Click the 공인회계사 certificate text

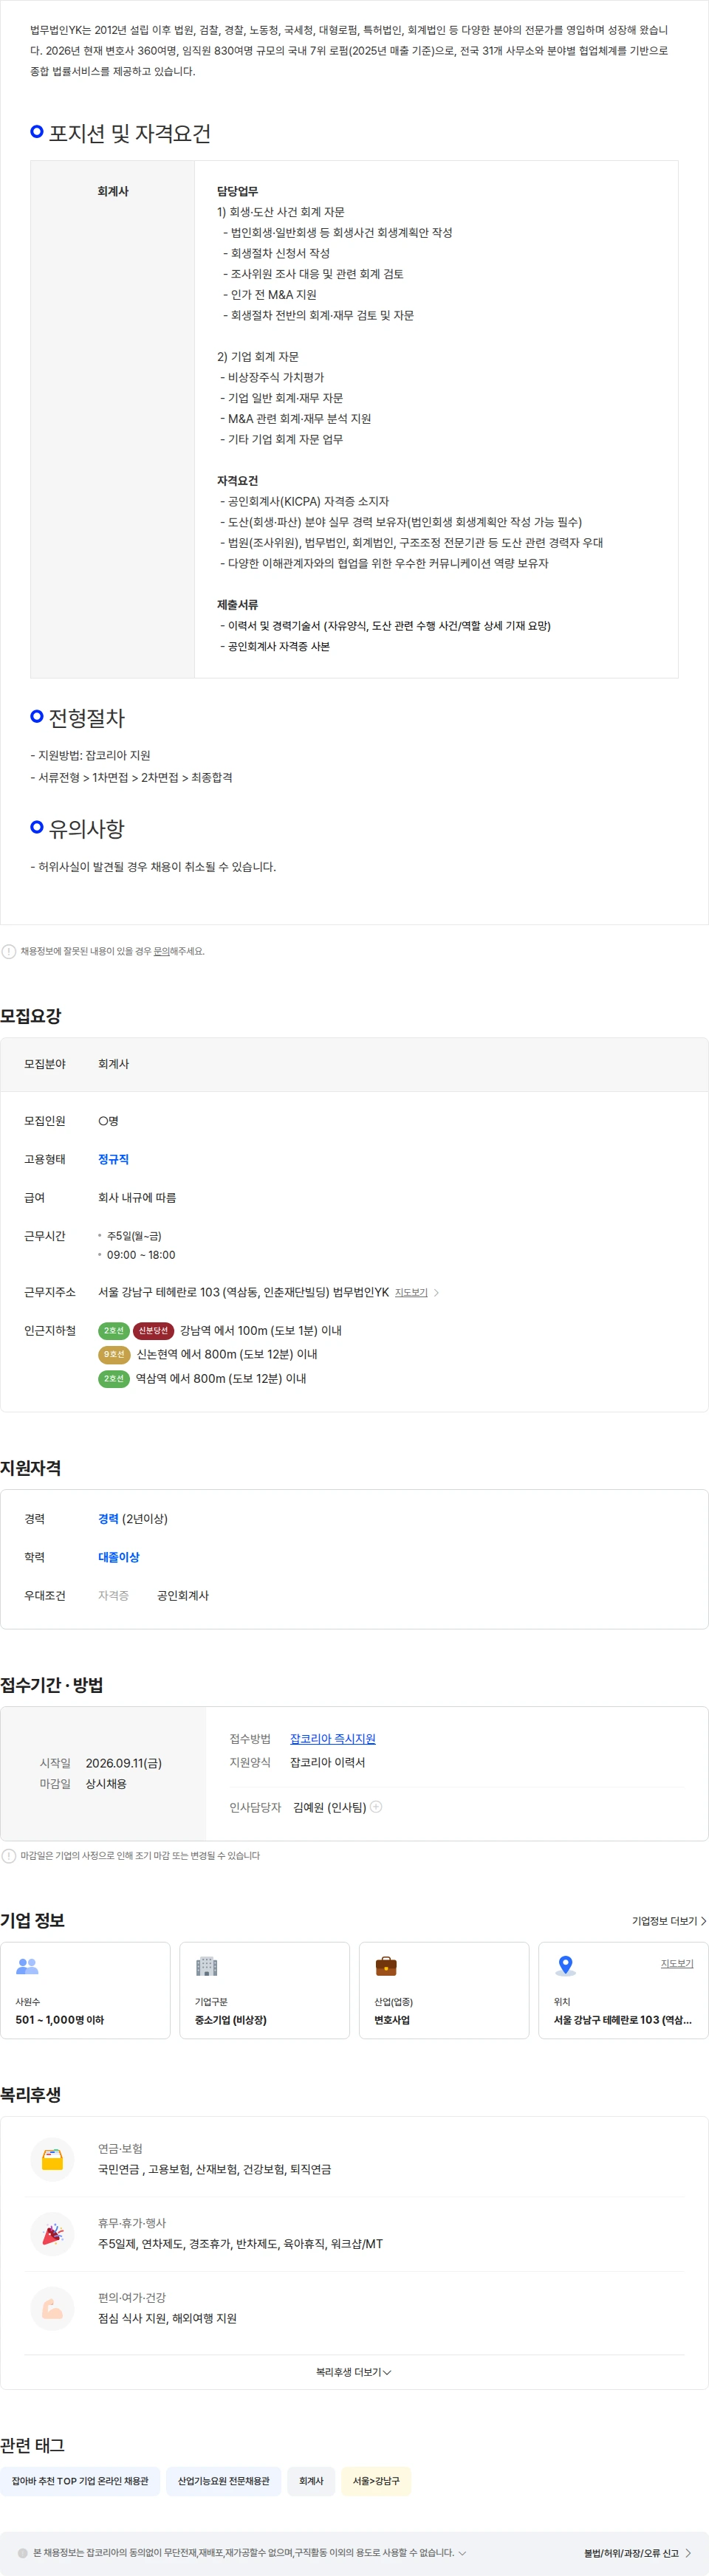click(183, 1595)
